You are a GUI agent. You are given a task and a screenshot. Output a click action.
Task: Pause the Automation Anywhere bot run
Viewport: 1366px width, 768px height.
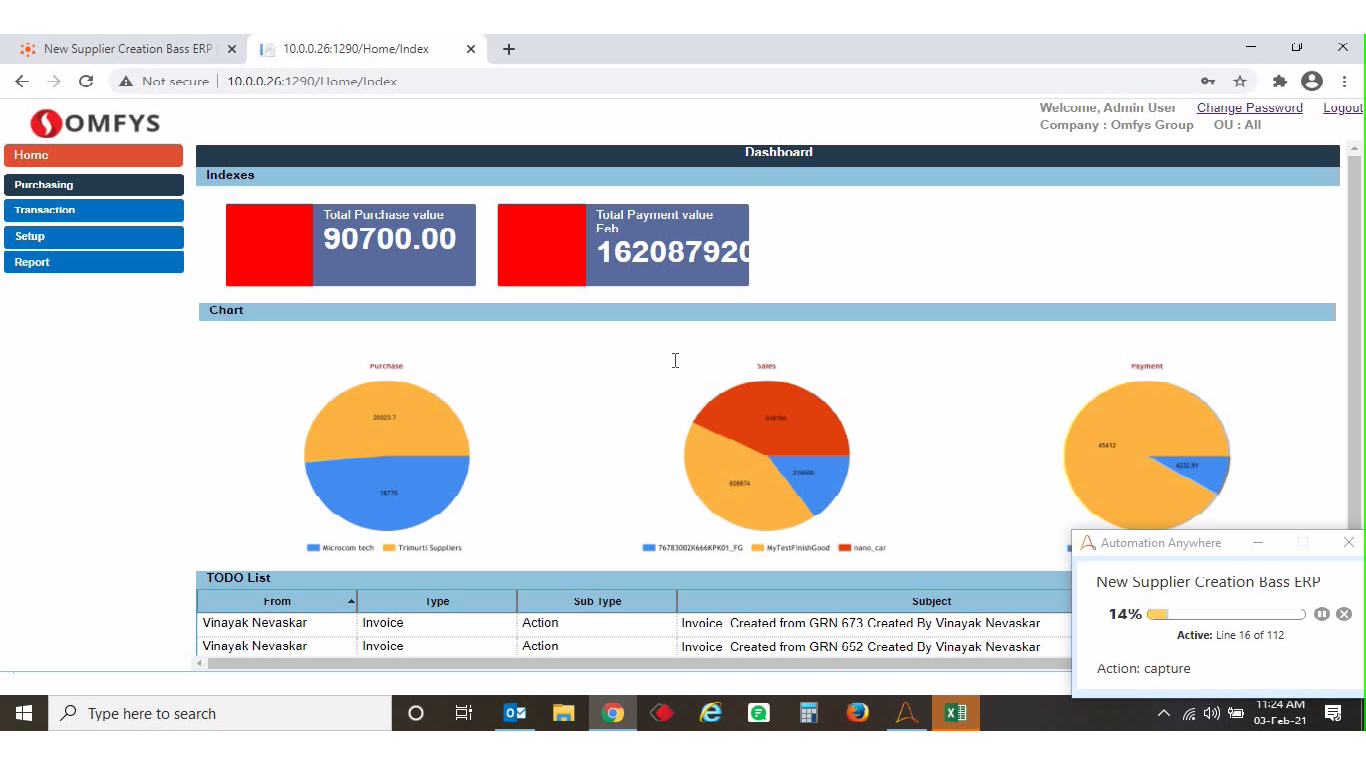pos(1321,614)
